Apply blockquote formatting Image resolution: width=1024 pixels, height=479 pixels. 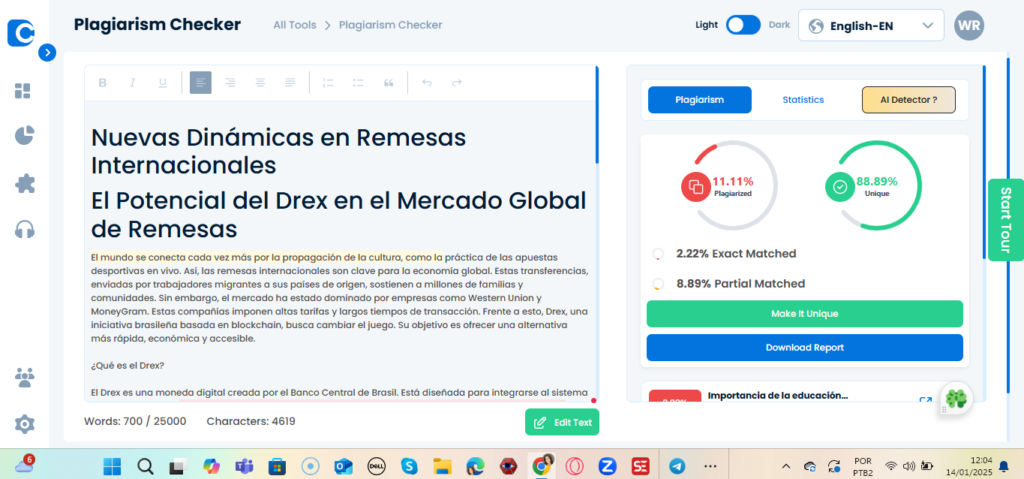point(389,82)
